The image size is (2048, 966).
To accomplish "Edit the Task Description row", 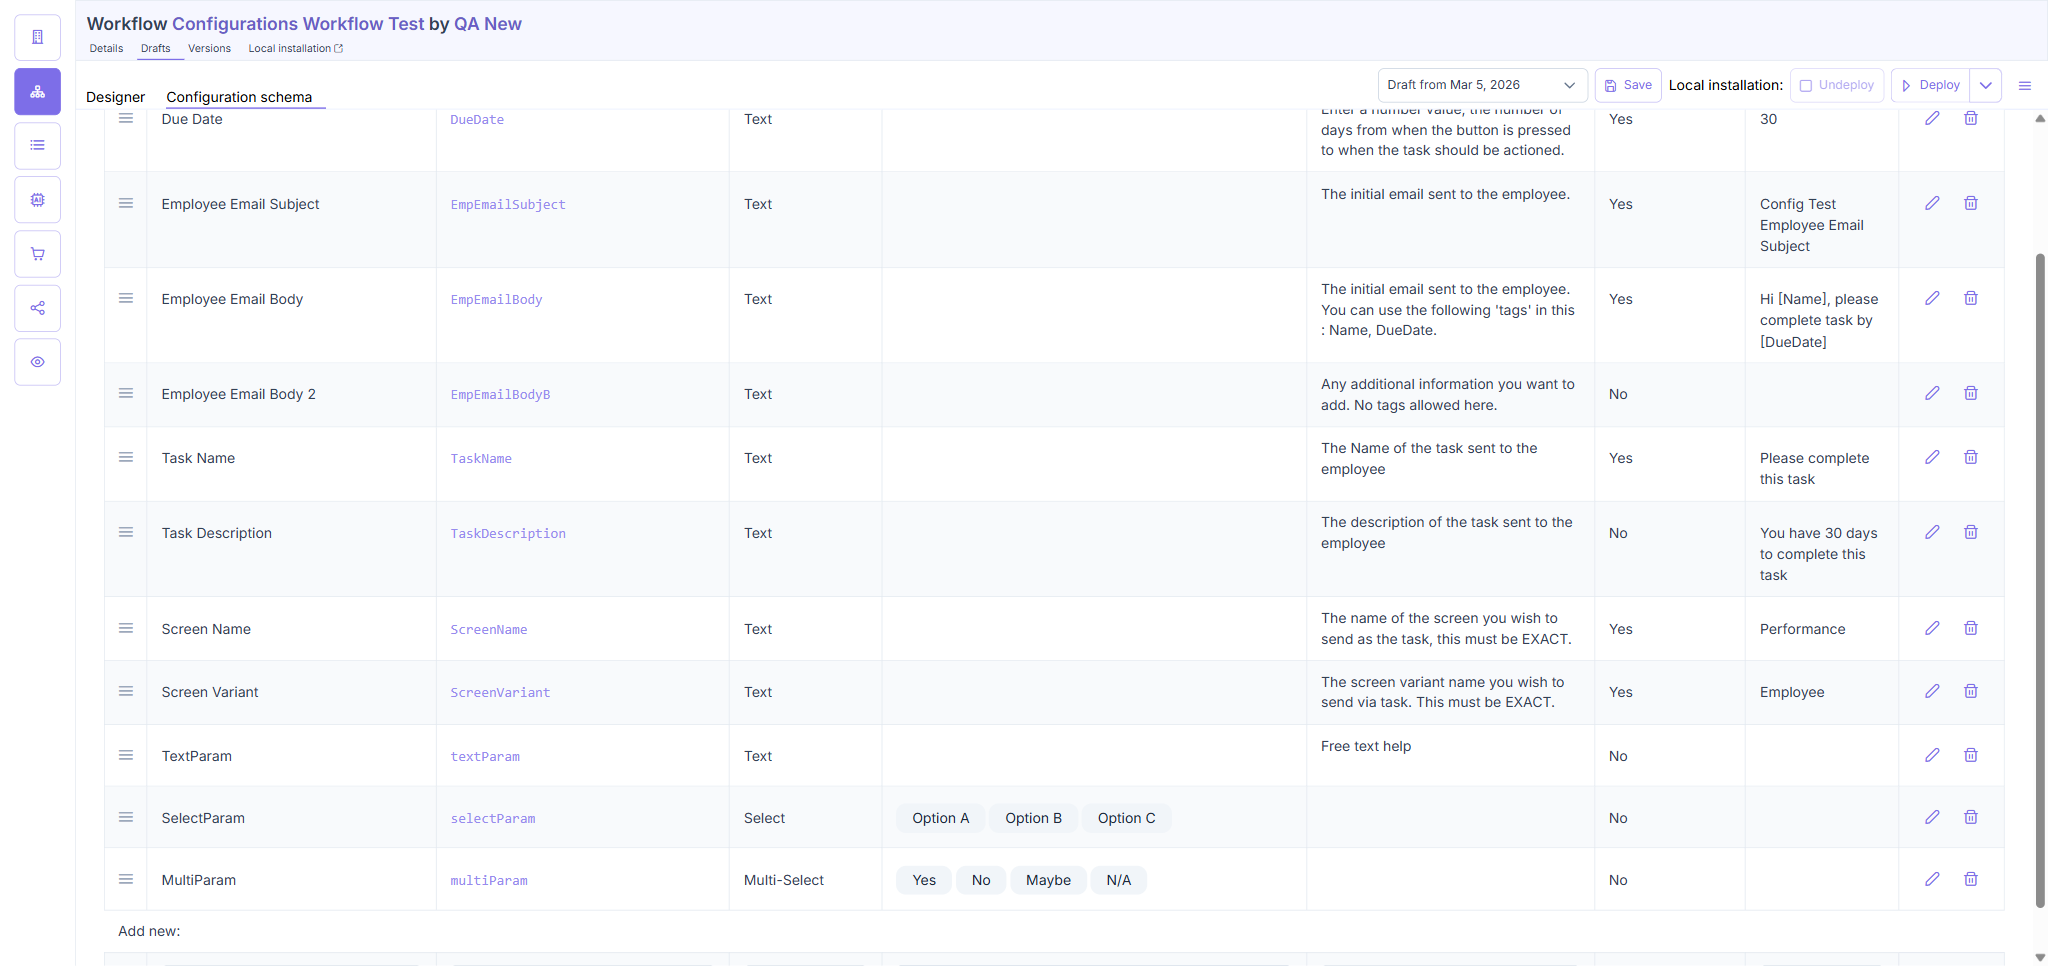I will 1932,532.
